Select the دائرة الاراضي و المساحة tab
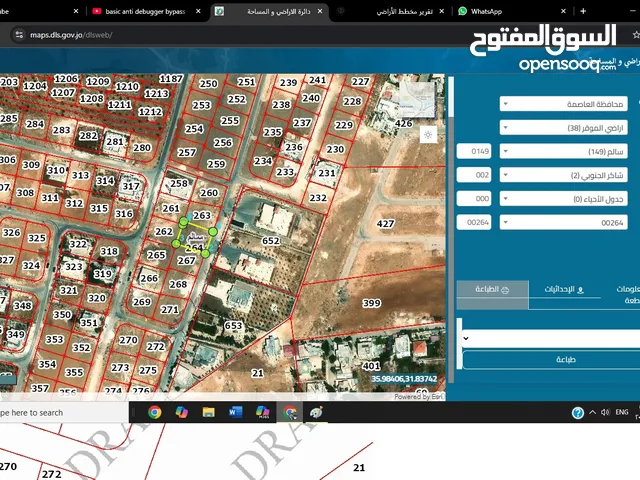Screen dimensions: 640x480 pos(278,11)
